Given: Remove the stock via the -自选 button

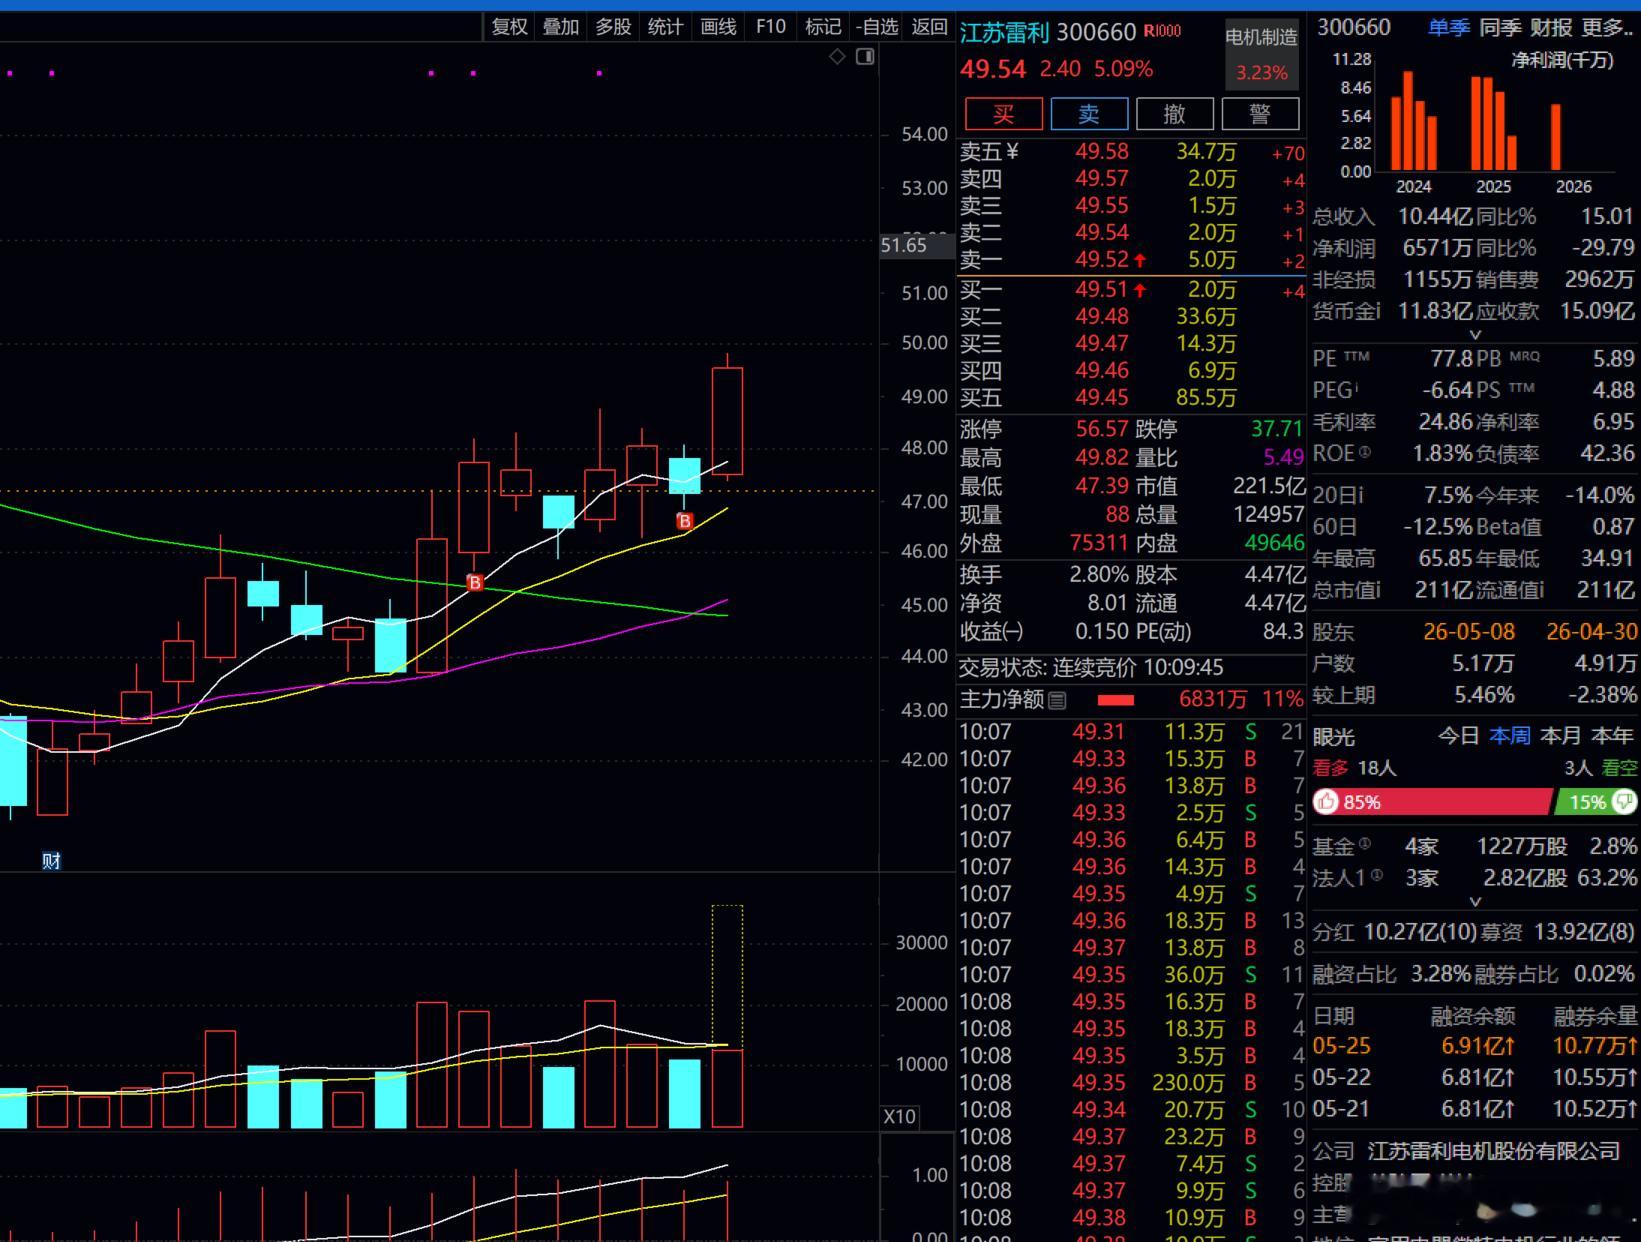Looking at the screenshot, I should click(x=877, y=27).
